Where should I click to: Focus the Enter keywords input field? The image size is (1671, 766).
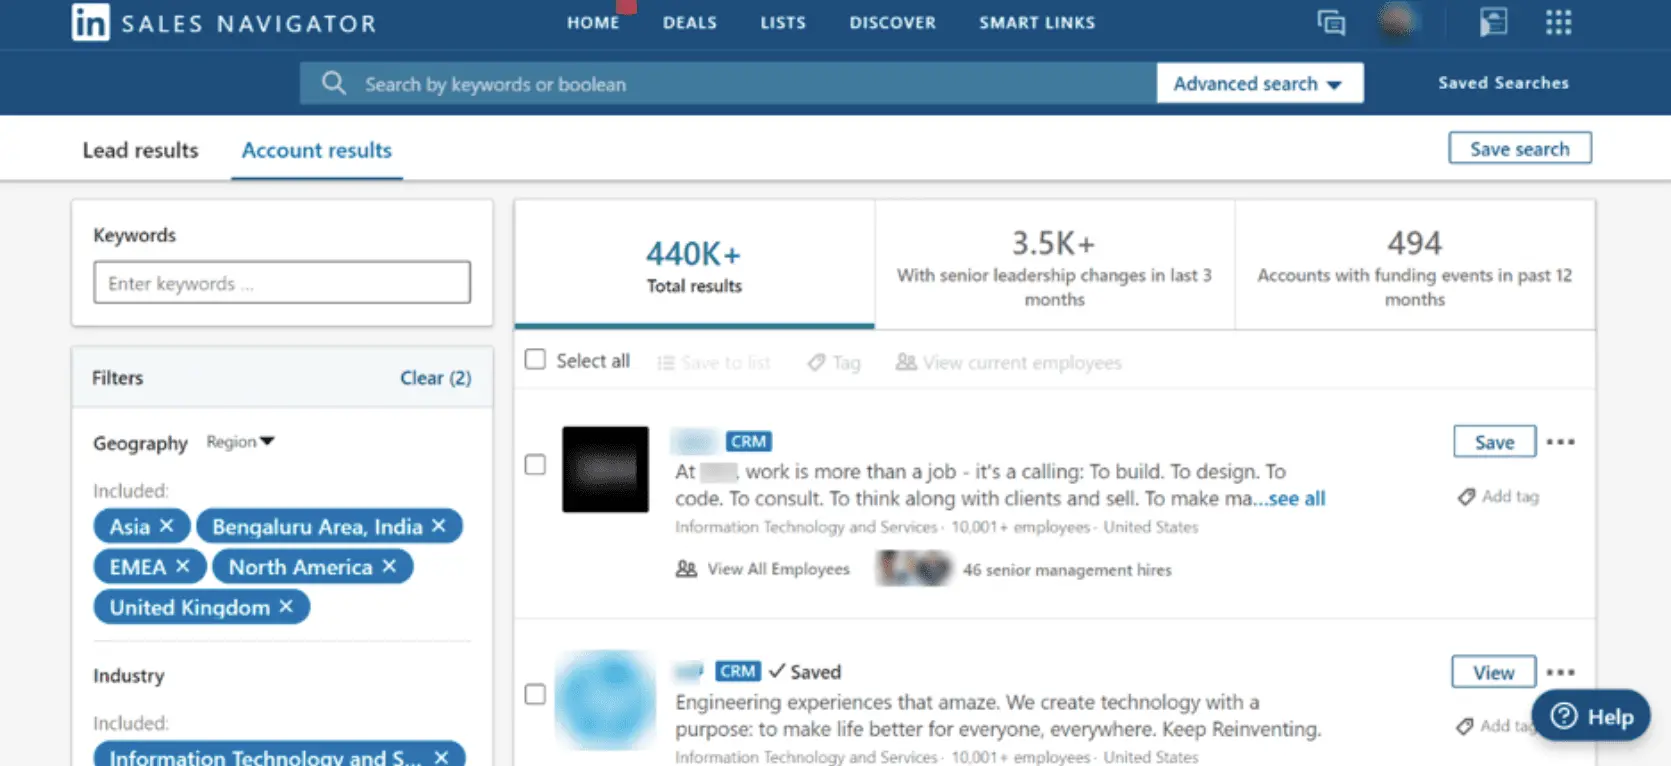point(282,283)
